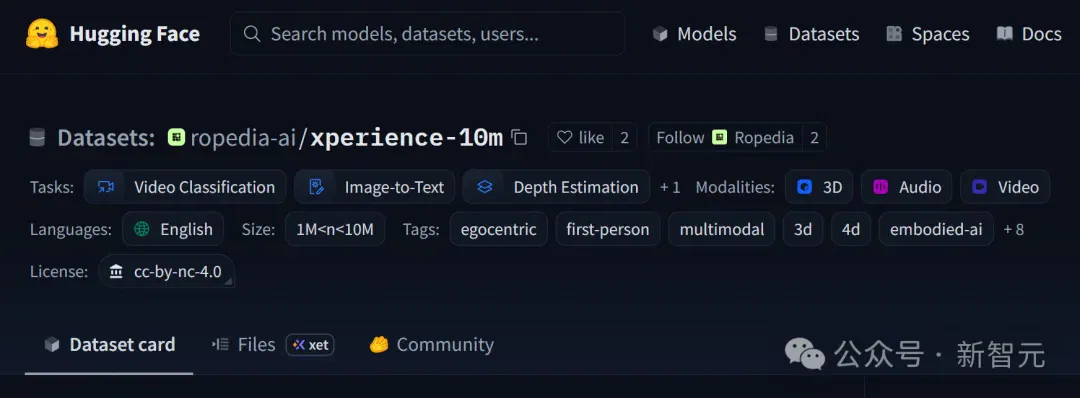1080x398 pixels.
Task: Expand the '+ 8' additional tags
Action: (x=1013, y=229)
